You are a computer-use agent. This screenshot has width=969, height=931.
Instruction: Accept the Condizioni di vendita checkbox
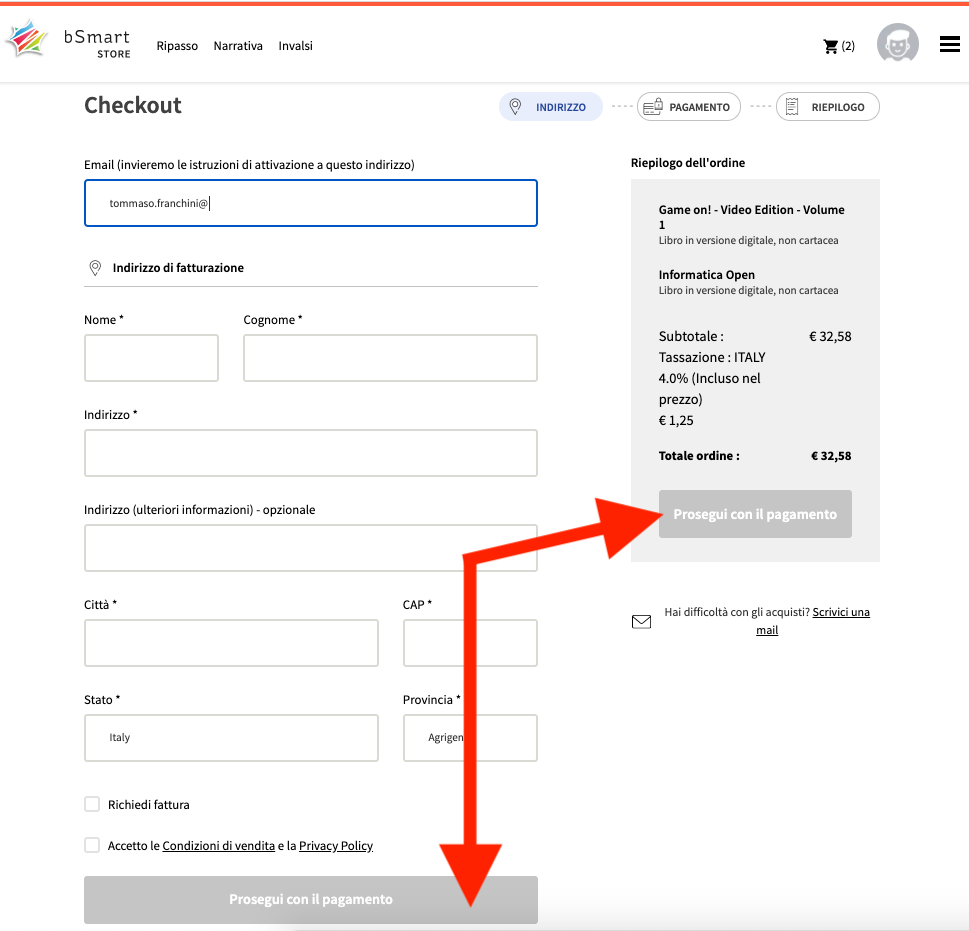click(92, 845)
